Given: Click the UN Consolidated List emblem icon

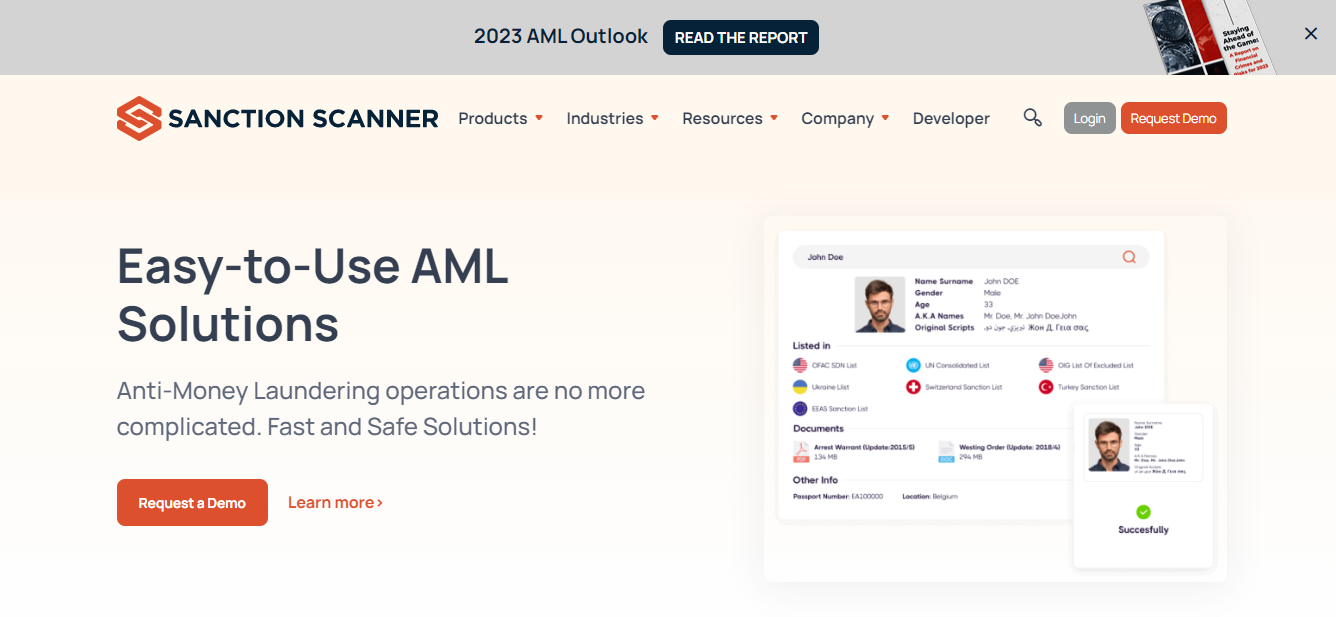Looking at the screenshot, I should (913, 365).
